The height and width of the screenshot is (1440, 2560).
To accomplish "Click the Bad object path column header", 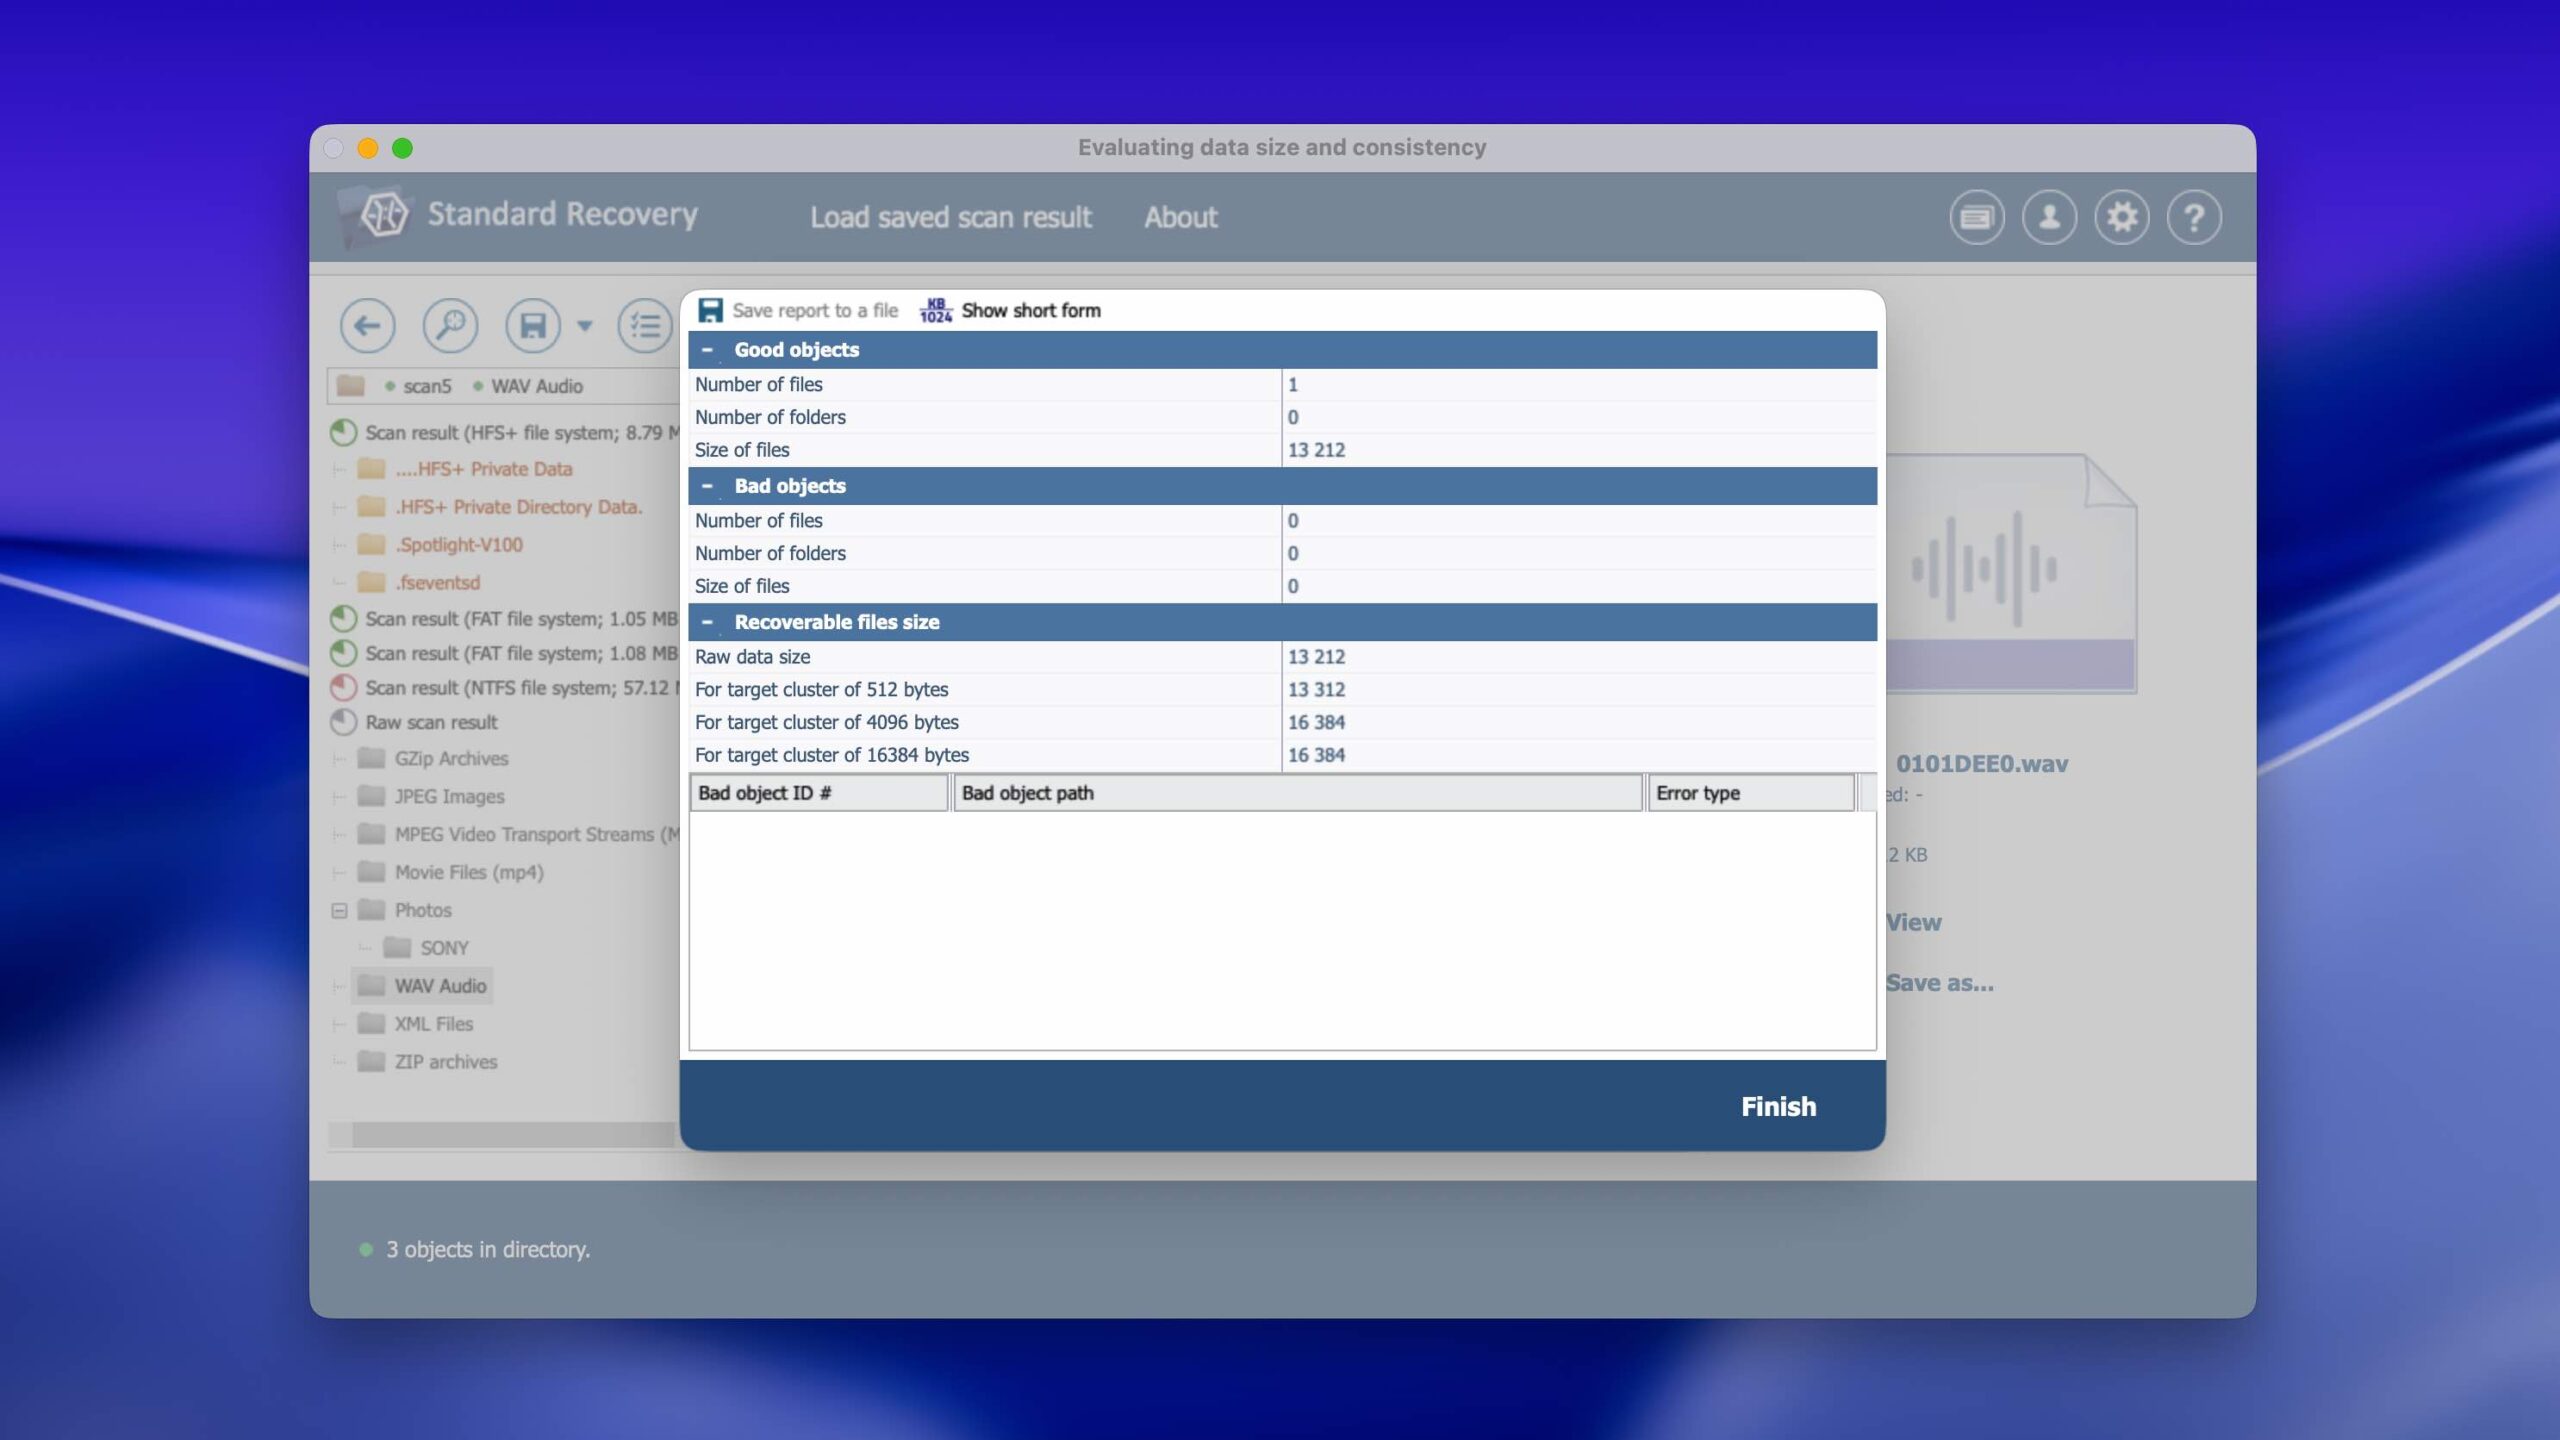I will 1296,793.
